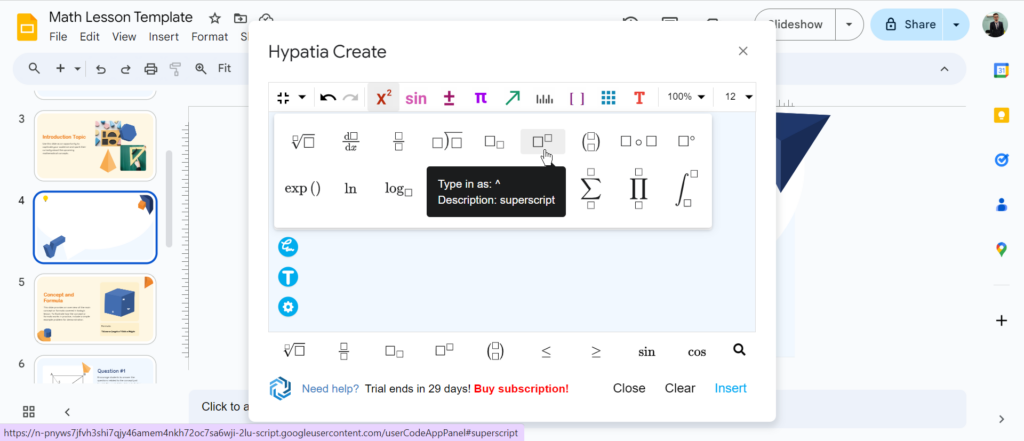
Task: Insert the integral template with limits
Action: 685,188
